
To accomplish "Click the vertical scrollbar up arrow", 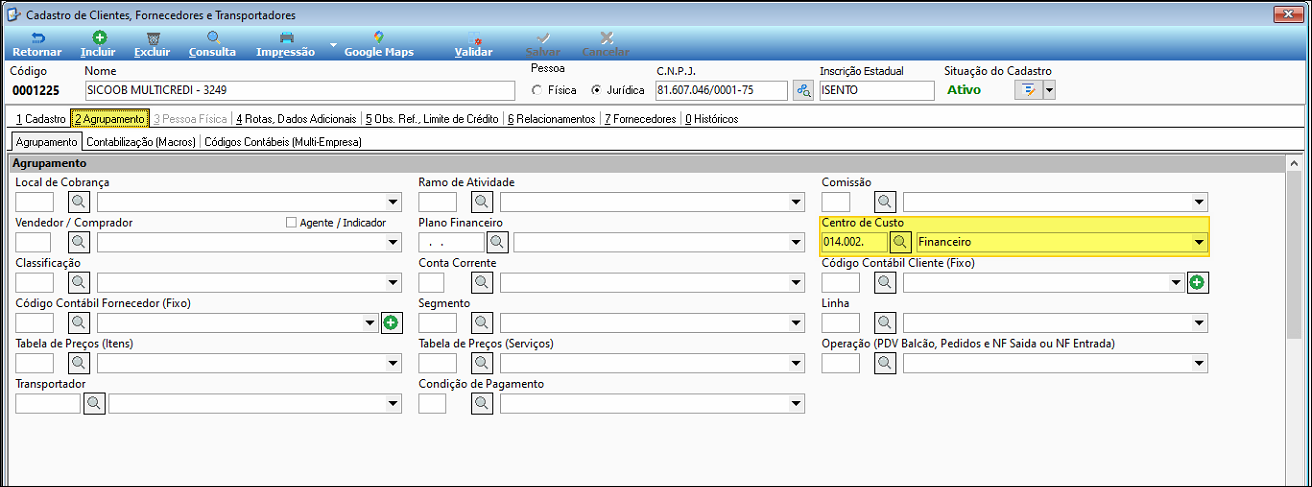I will click(x=1293, y=163).
